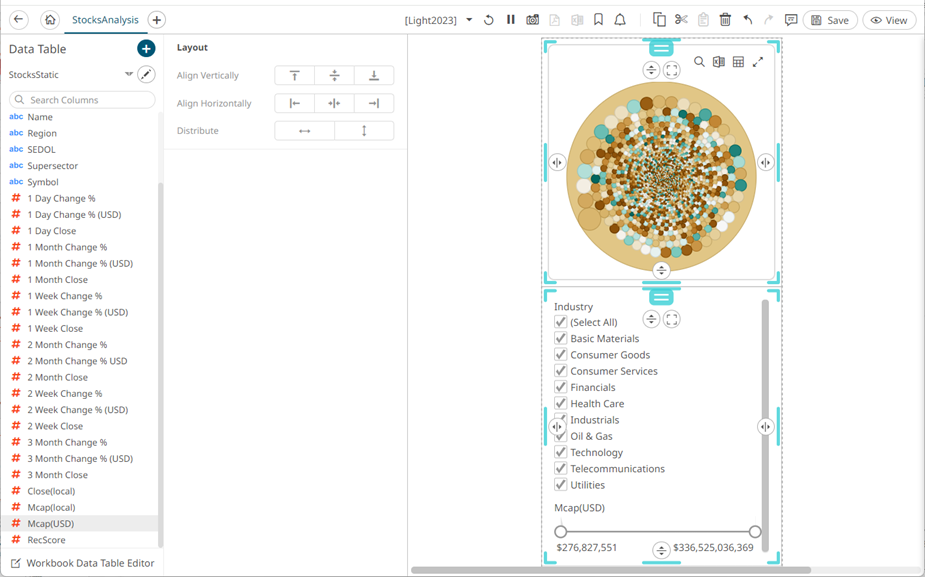This screenshot has width=925, height=577.
Task: Delete the selected part with the trash icon
Action: (x=725, y=20)
